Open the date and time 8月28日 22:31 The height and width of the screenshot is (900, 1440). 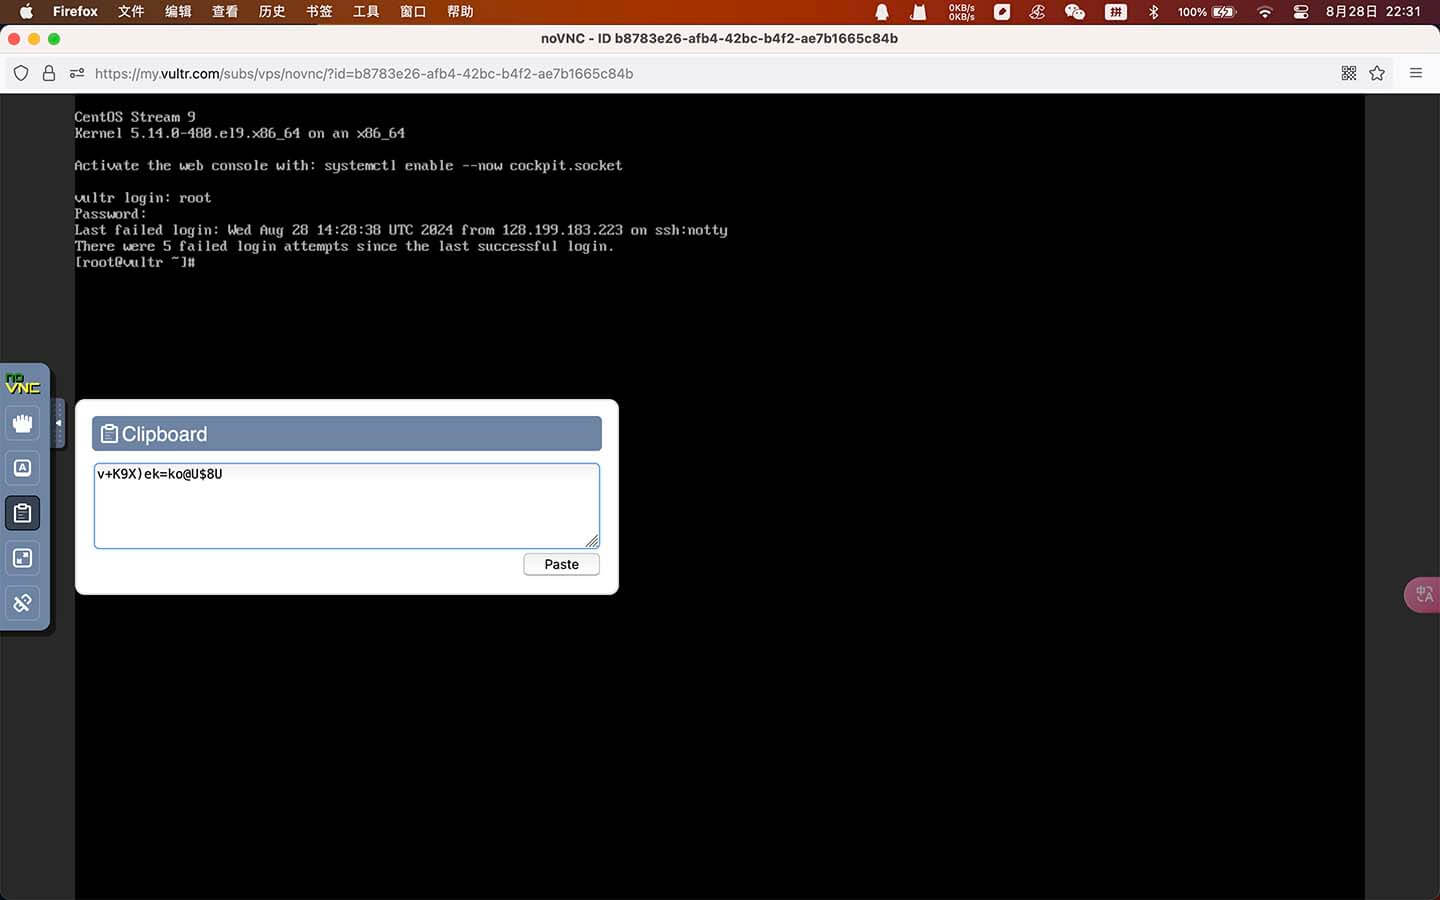tap(1373, 12)
